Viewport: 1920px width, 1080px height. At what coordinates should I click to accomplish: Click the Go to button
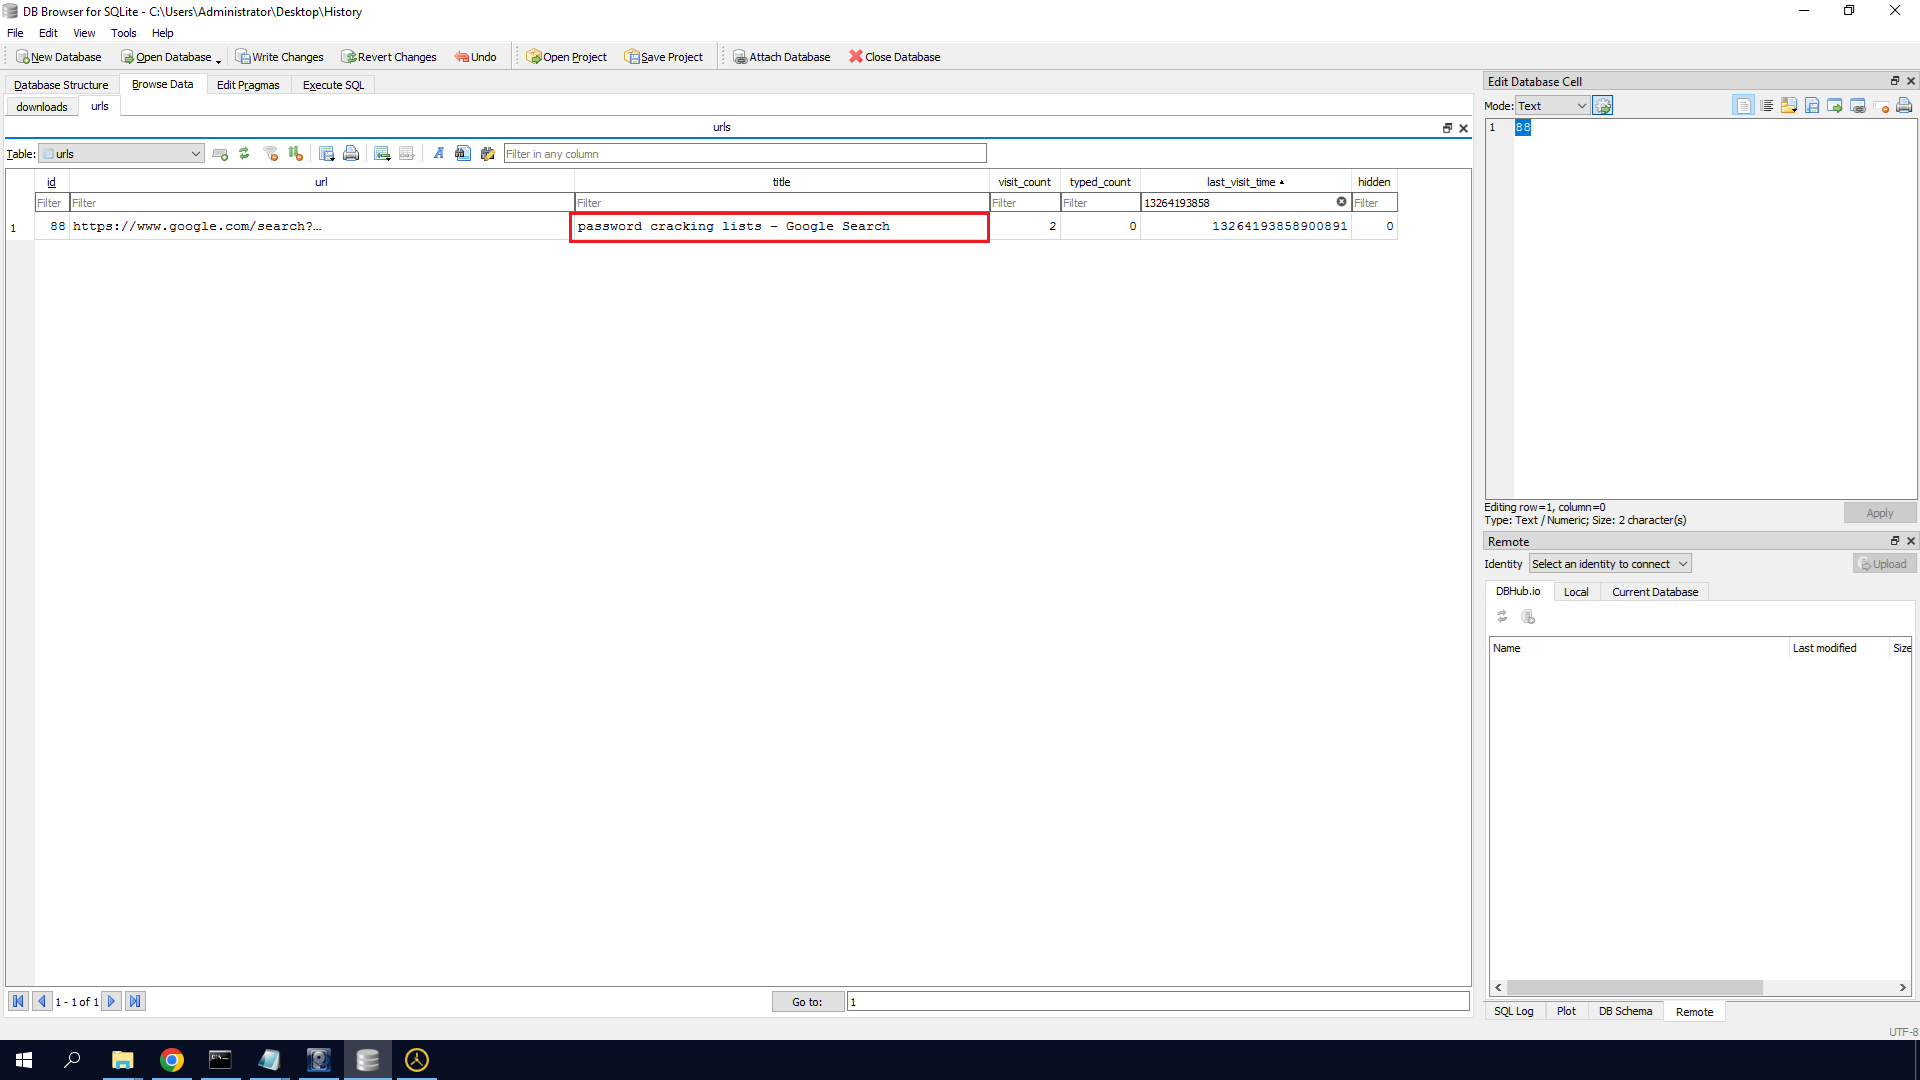tap(808, 1002)
